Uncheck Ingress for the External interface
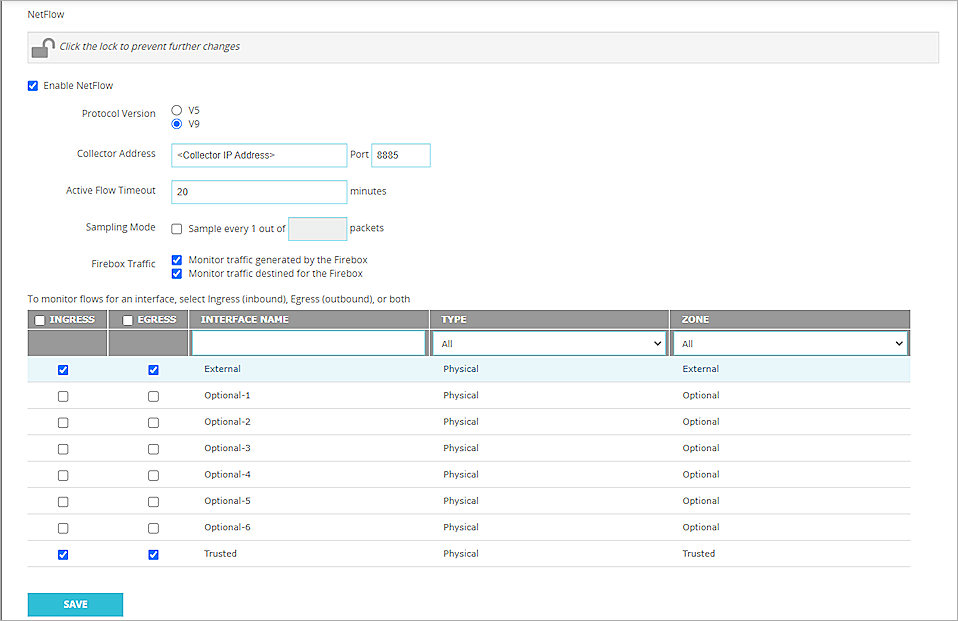This screenshot has height=621, width=958. tap(63, 370)
